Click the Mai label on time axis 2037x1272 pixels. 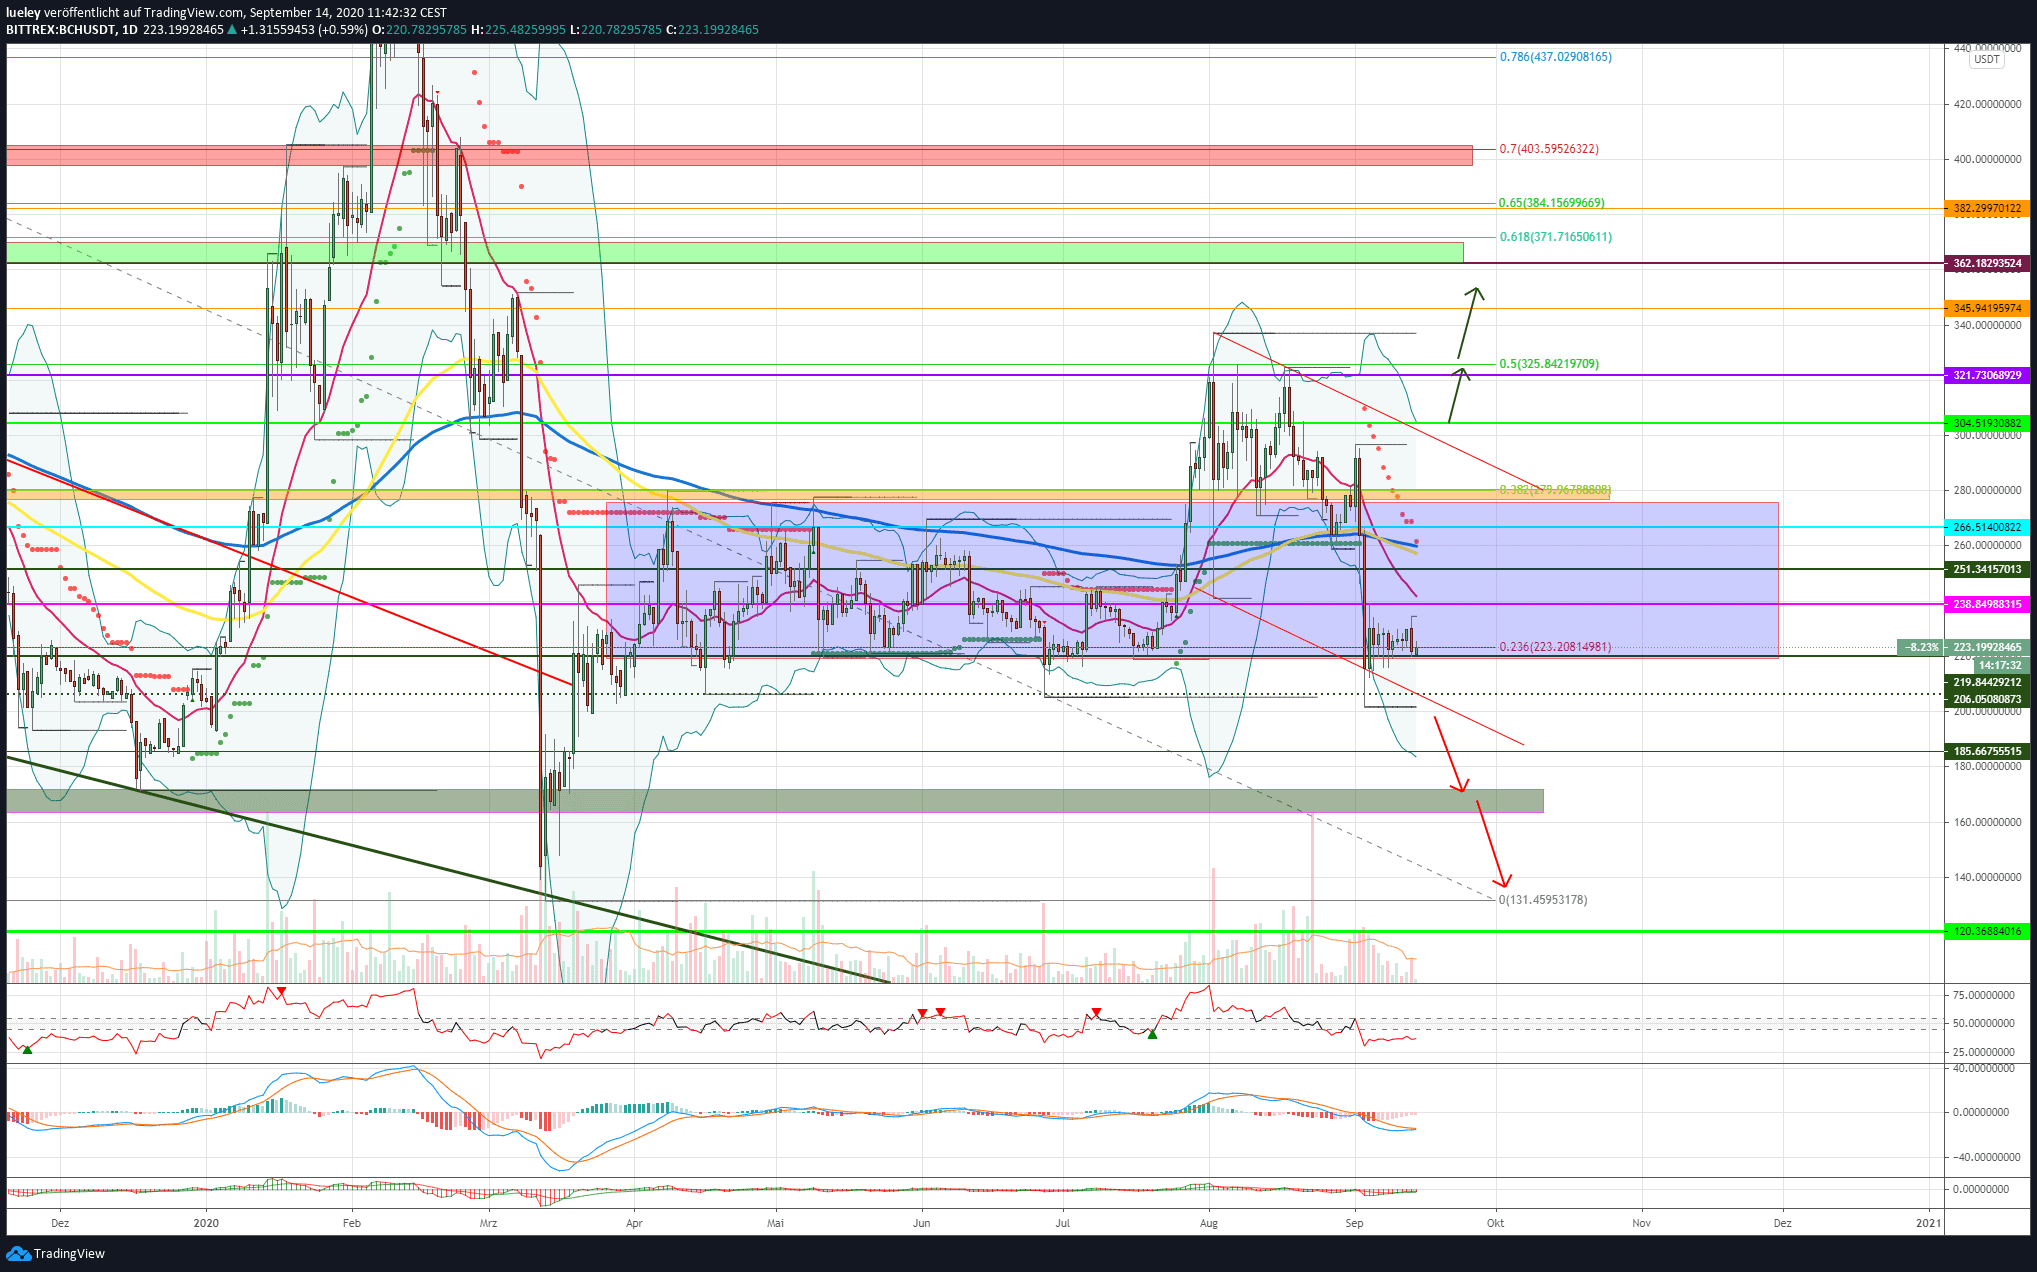(x=775, y=1223)
